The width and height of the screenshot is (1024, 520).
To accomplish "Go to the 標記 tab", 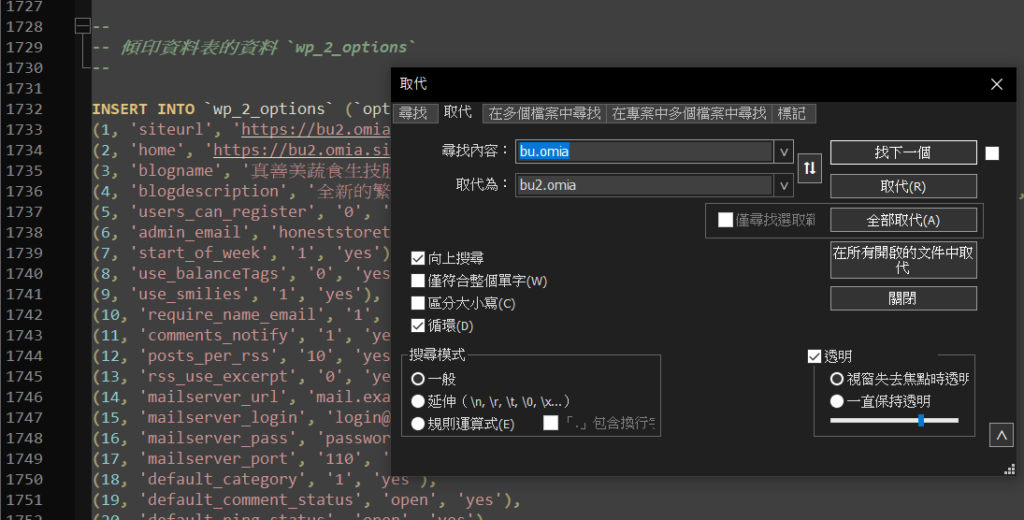I will click(x=791, y=113).
